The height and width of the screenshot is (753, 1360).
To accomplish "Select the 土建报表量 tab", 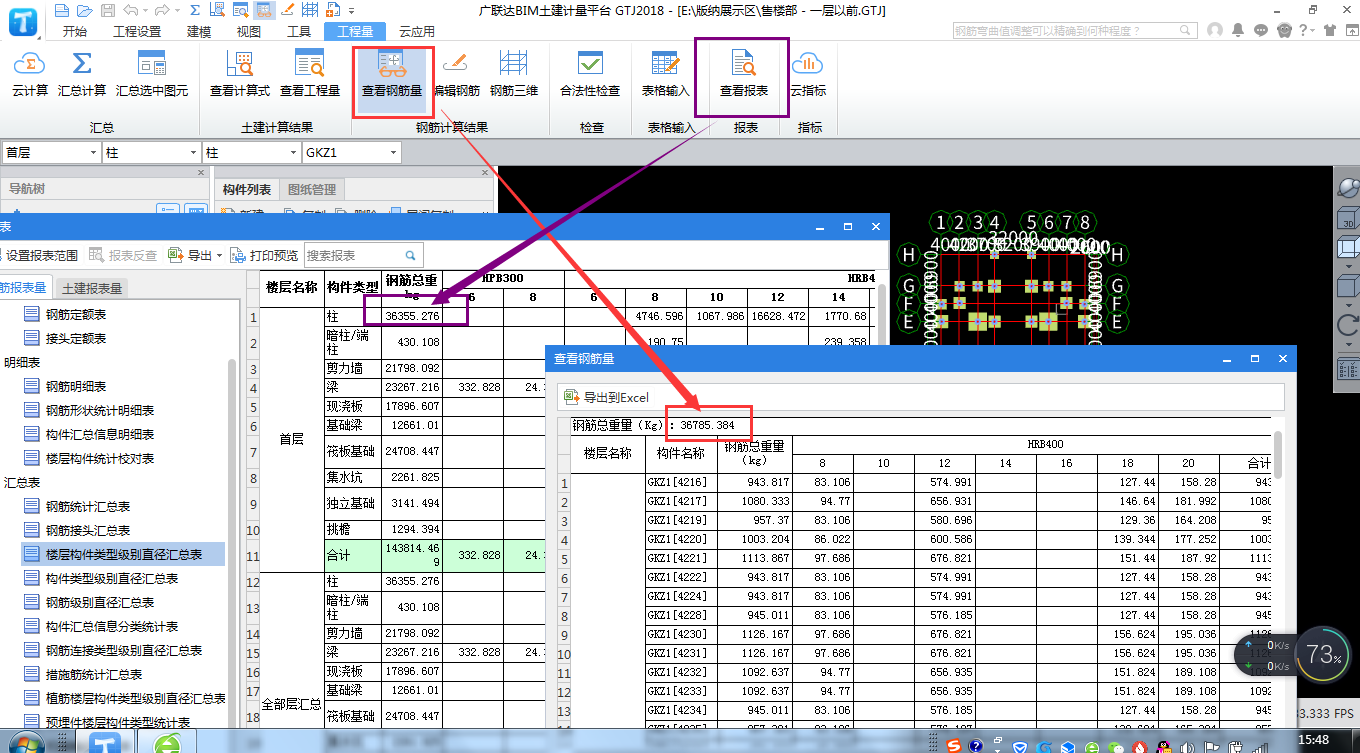I will click(92, 288).
